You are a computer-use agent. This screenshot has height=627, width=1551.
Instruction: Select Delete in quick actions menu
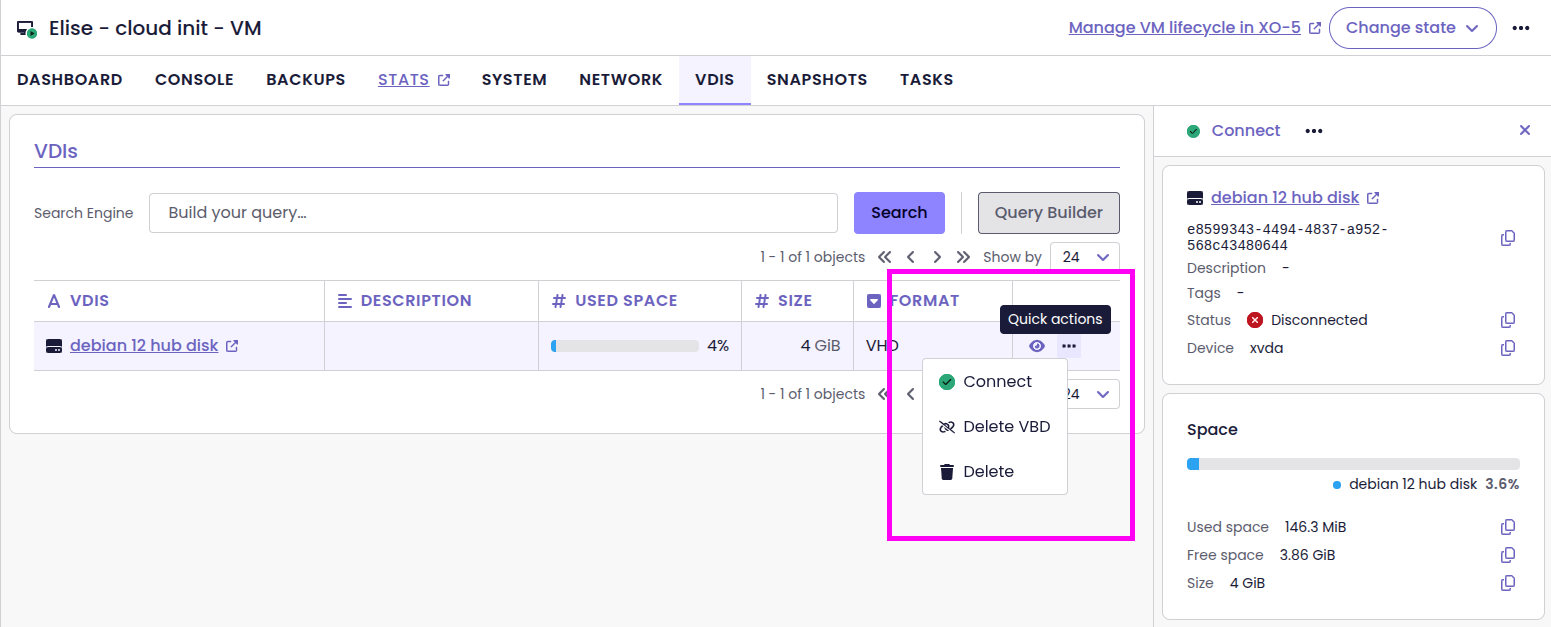988,472
